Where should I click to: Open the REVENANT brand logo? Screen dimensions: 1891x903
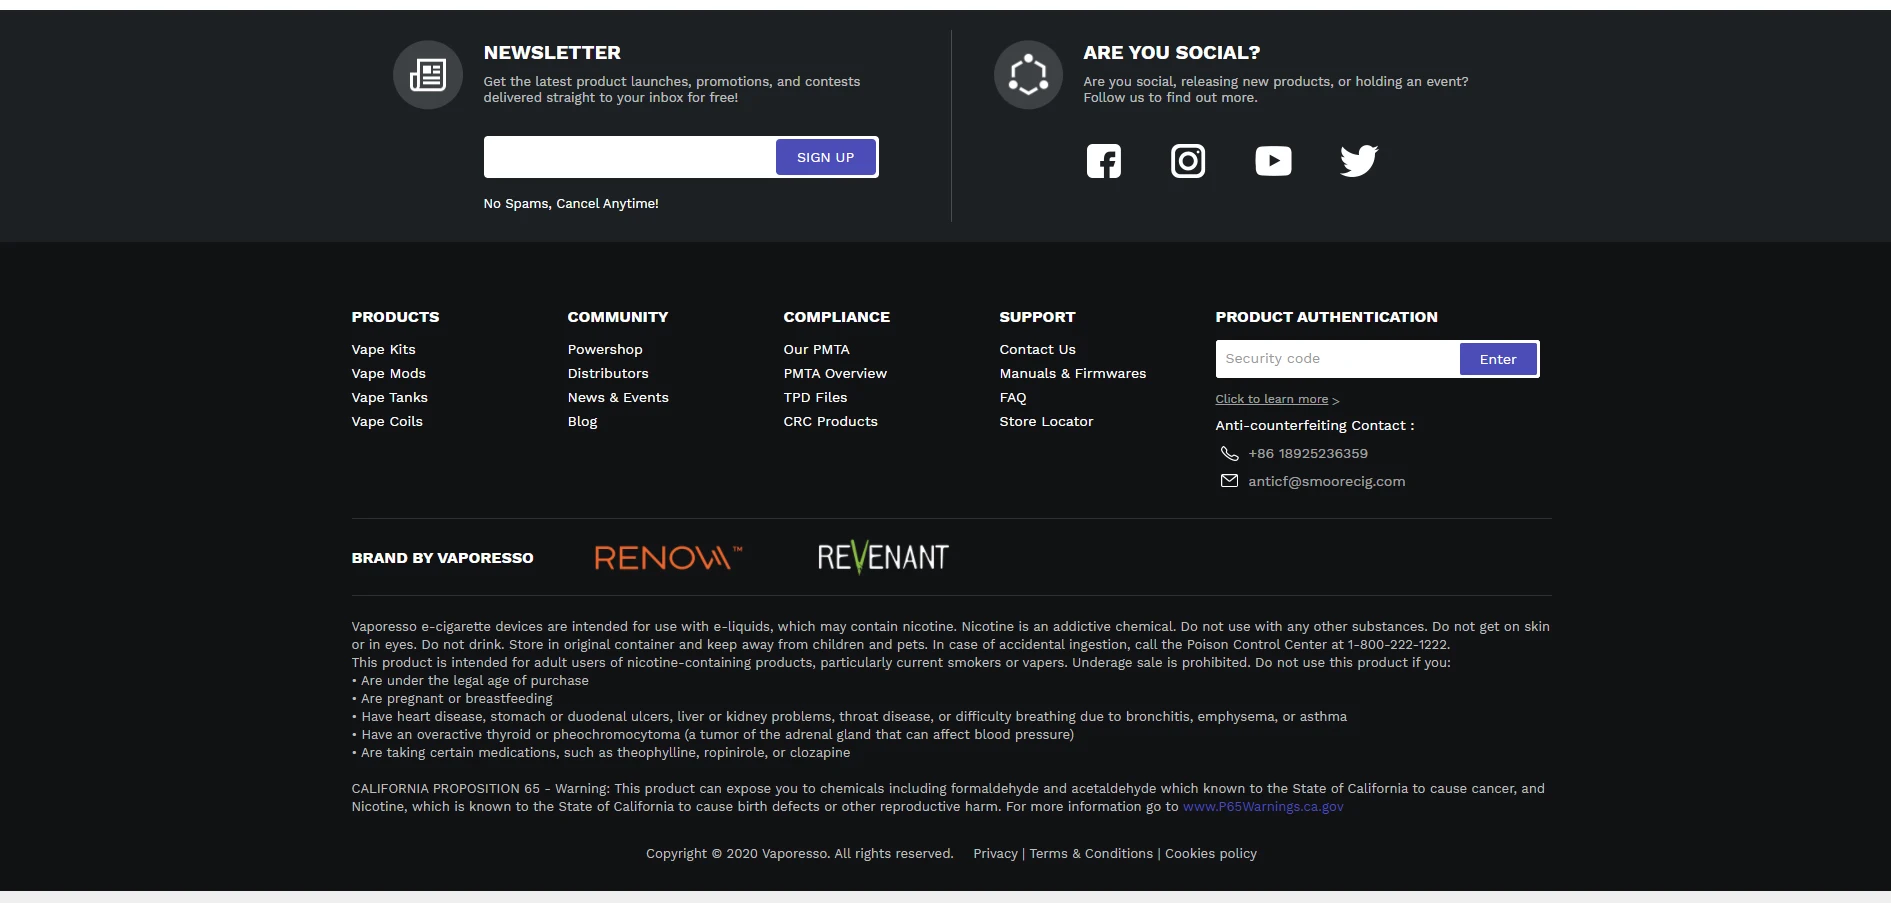coord(883,557)
